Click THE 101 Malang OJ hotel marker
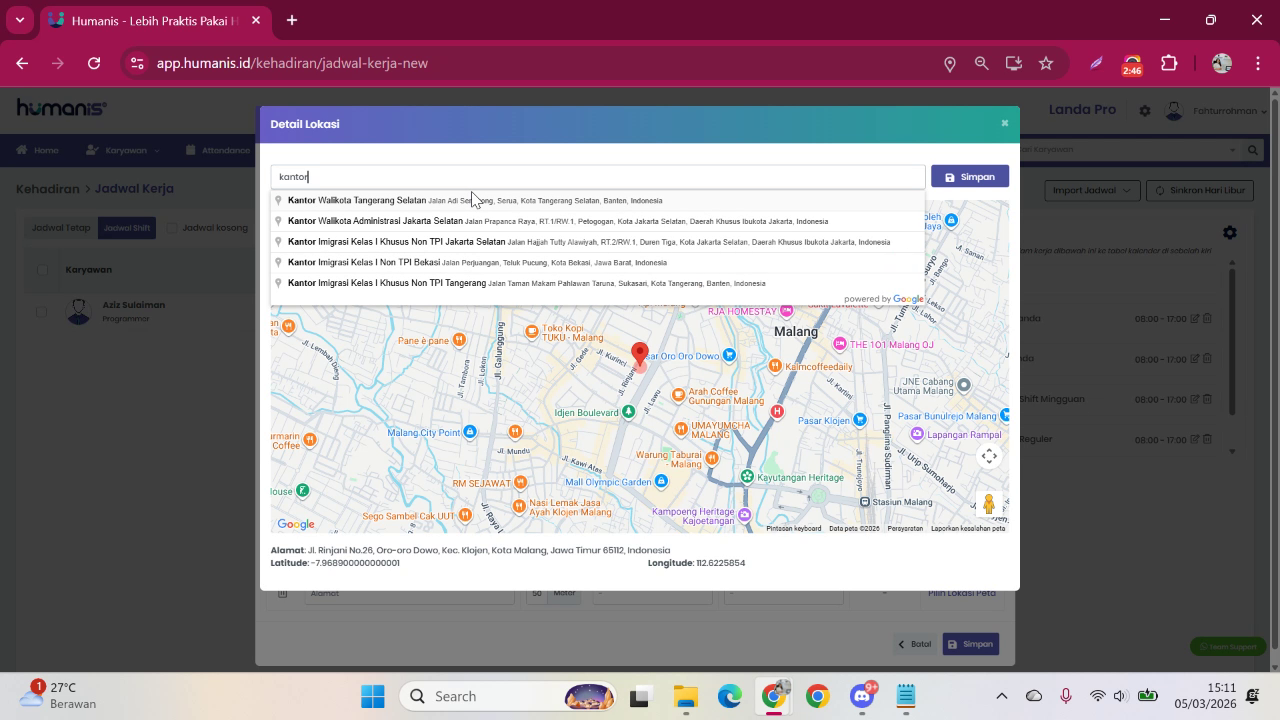 point(839,344)
